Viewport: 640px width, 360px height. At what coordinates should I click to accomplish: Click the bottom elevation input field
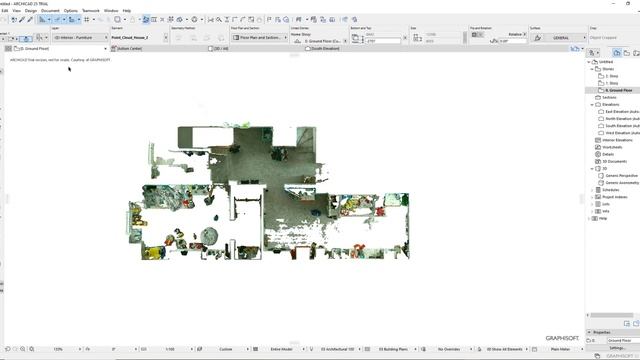click(x=383, y=41)
